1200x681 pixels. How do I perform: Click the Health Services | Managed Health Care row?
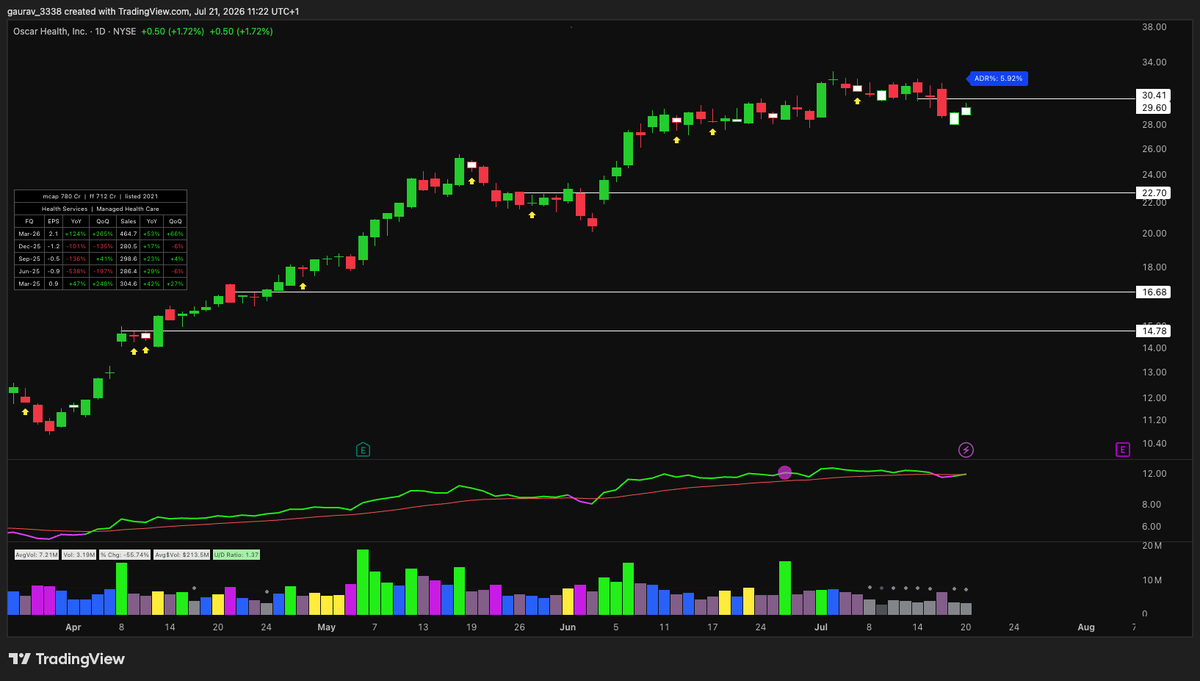100,209
